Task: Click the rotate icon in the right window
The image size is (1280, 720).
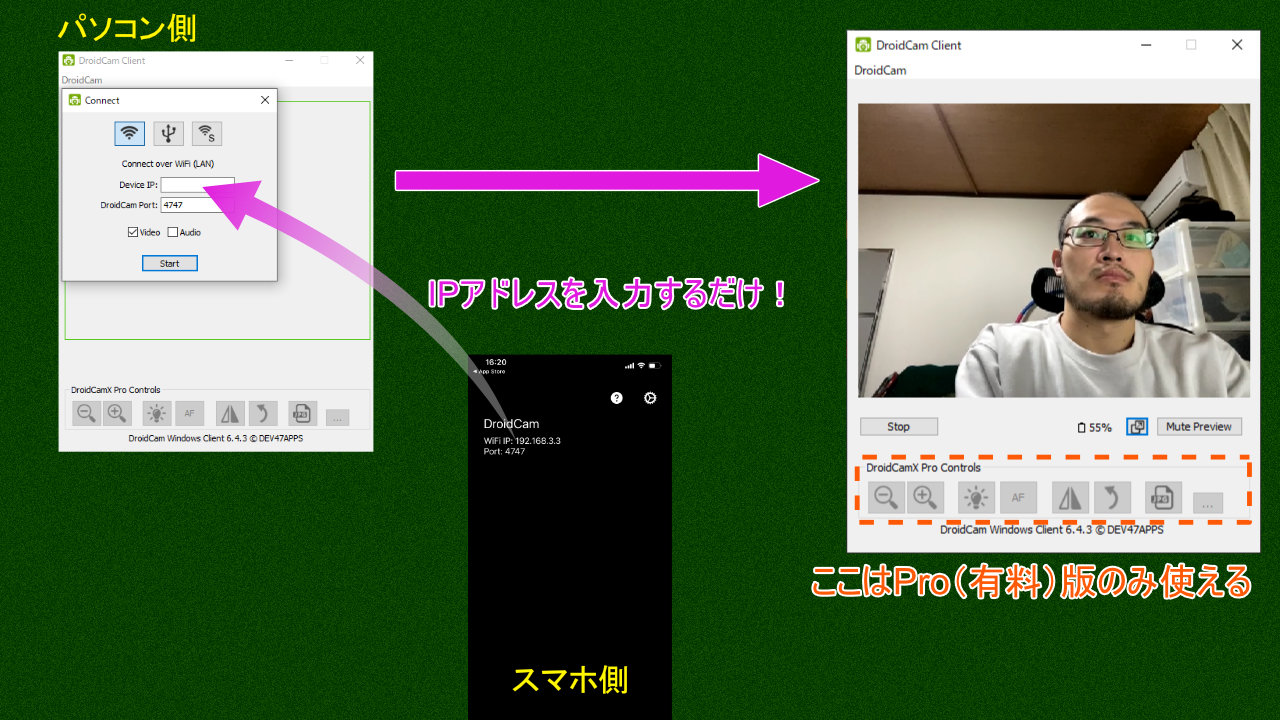Action: (1112, 497)
